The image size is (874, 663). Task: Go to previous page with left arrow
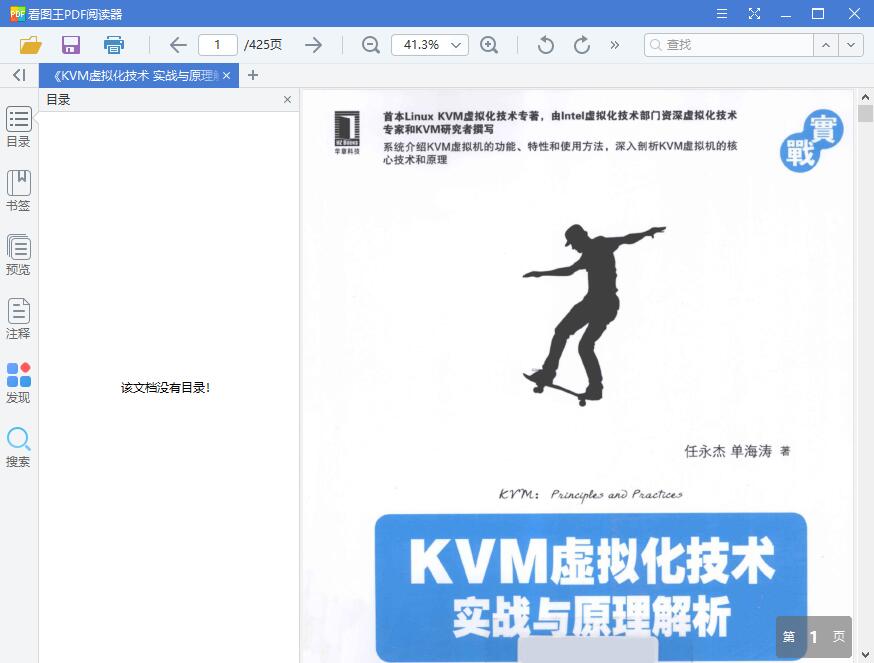click(x=178, y=45)
